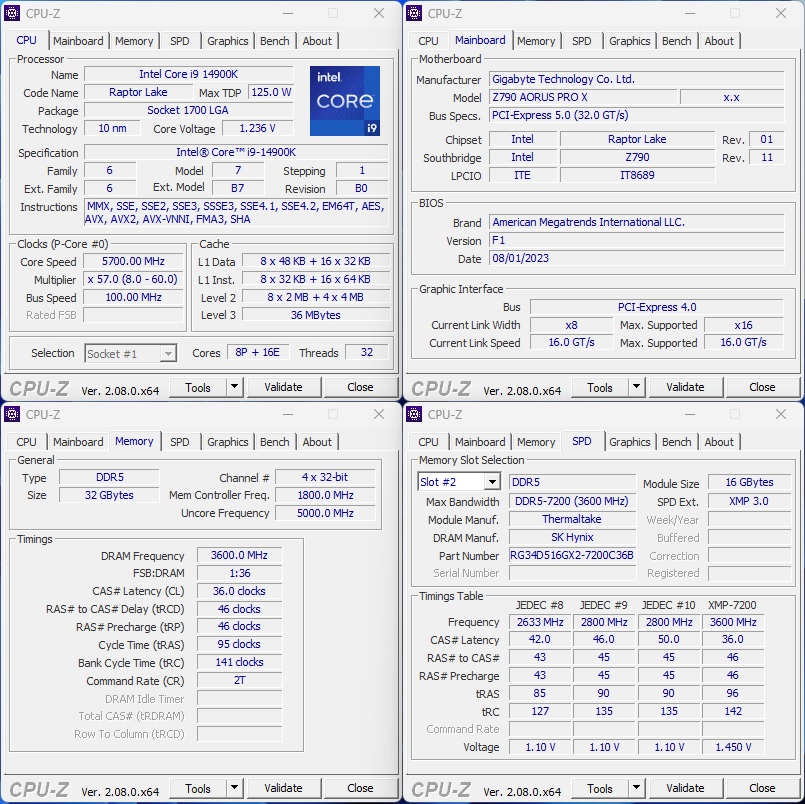Click the DRAM Frequency value 3600.0 MHz
This screenshot has height=804, width=805.
239,556
